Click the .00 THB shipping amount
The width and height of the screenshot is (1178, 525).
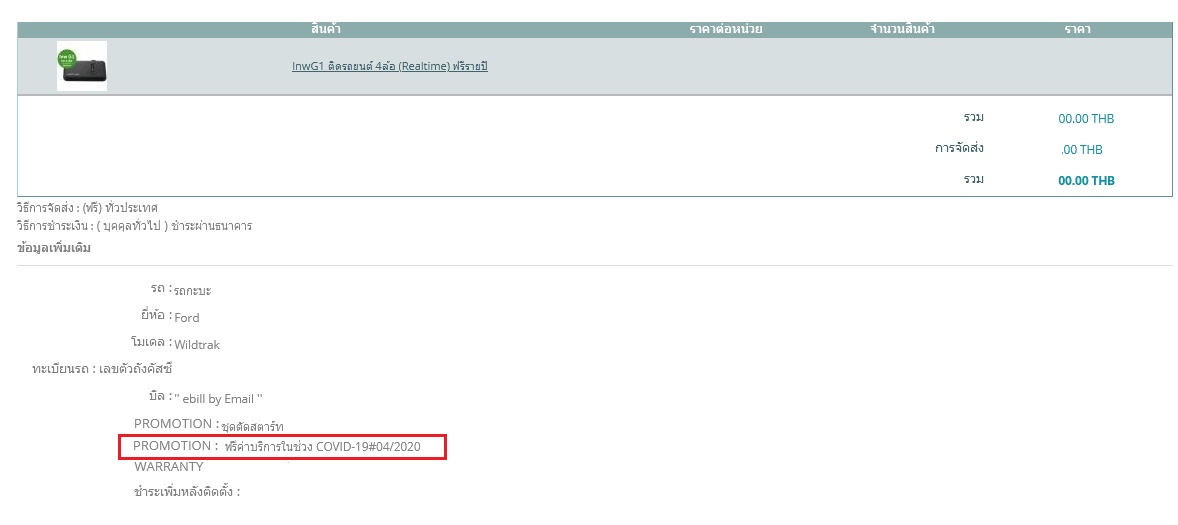(x=1081, y=150)
